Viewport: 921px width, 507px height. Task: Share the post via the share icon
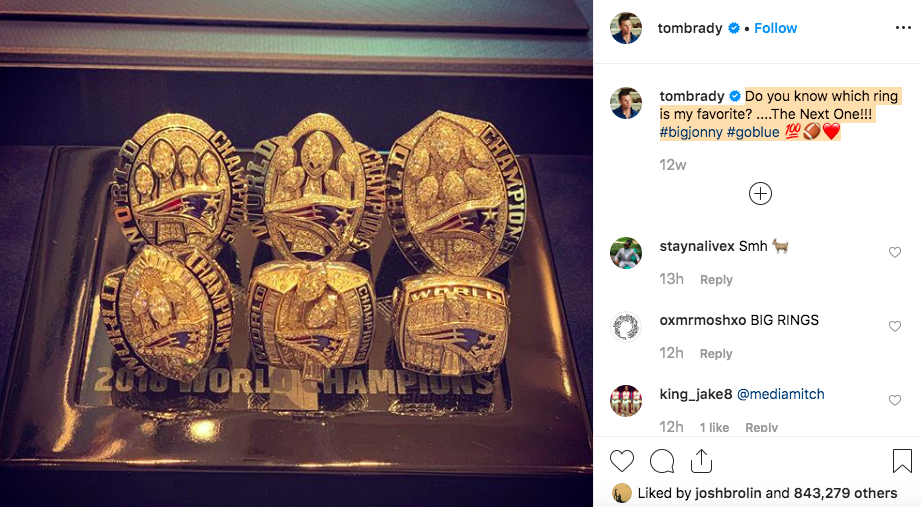pyautogui.click(x=701, y=461)
